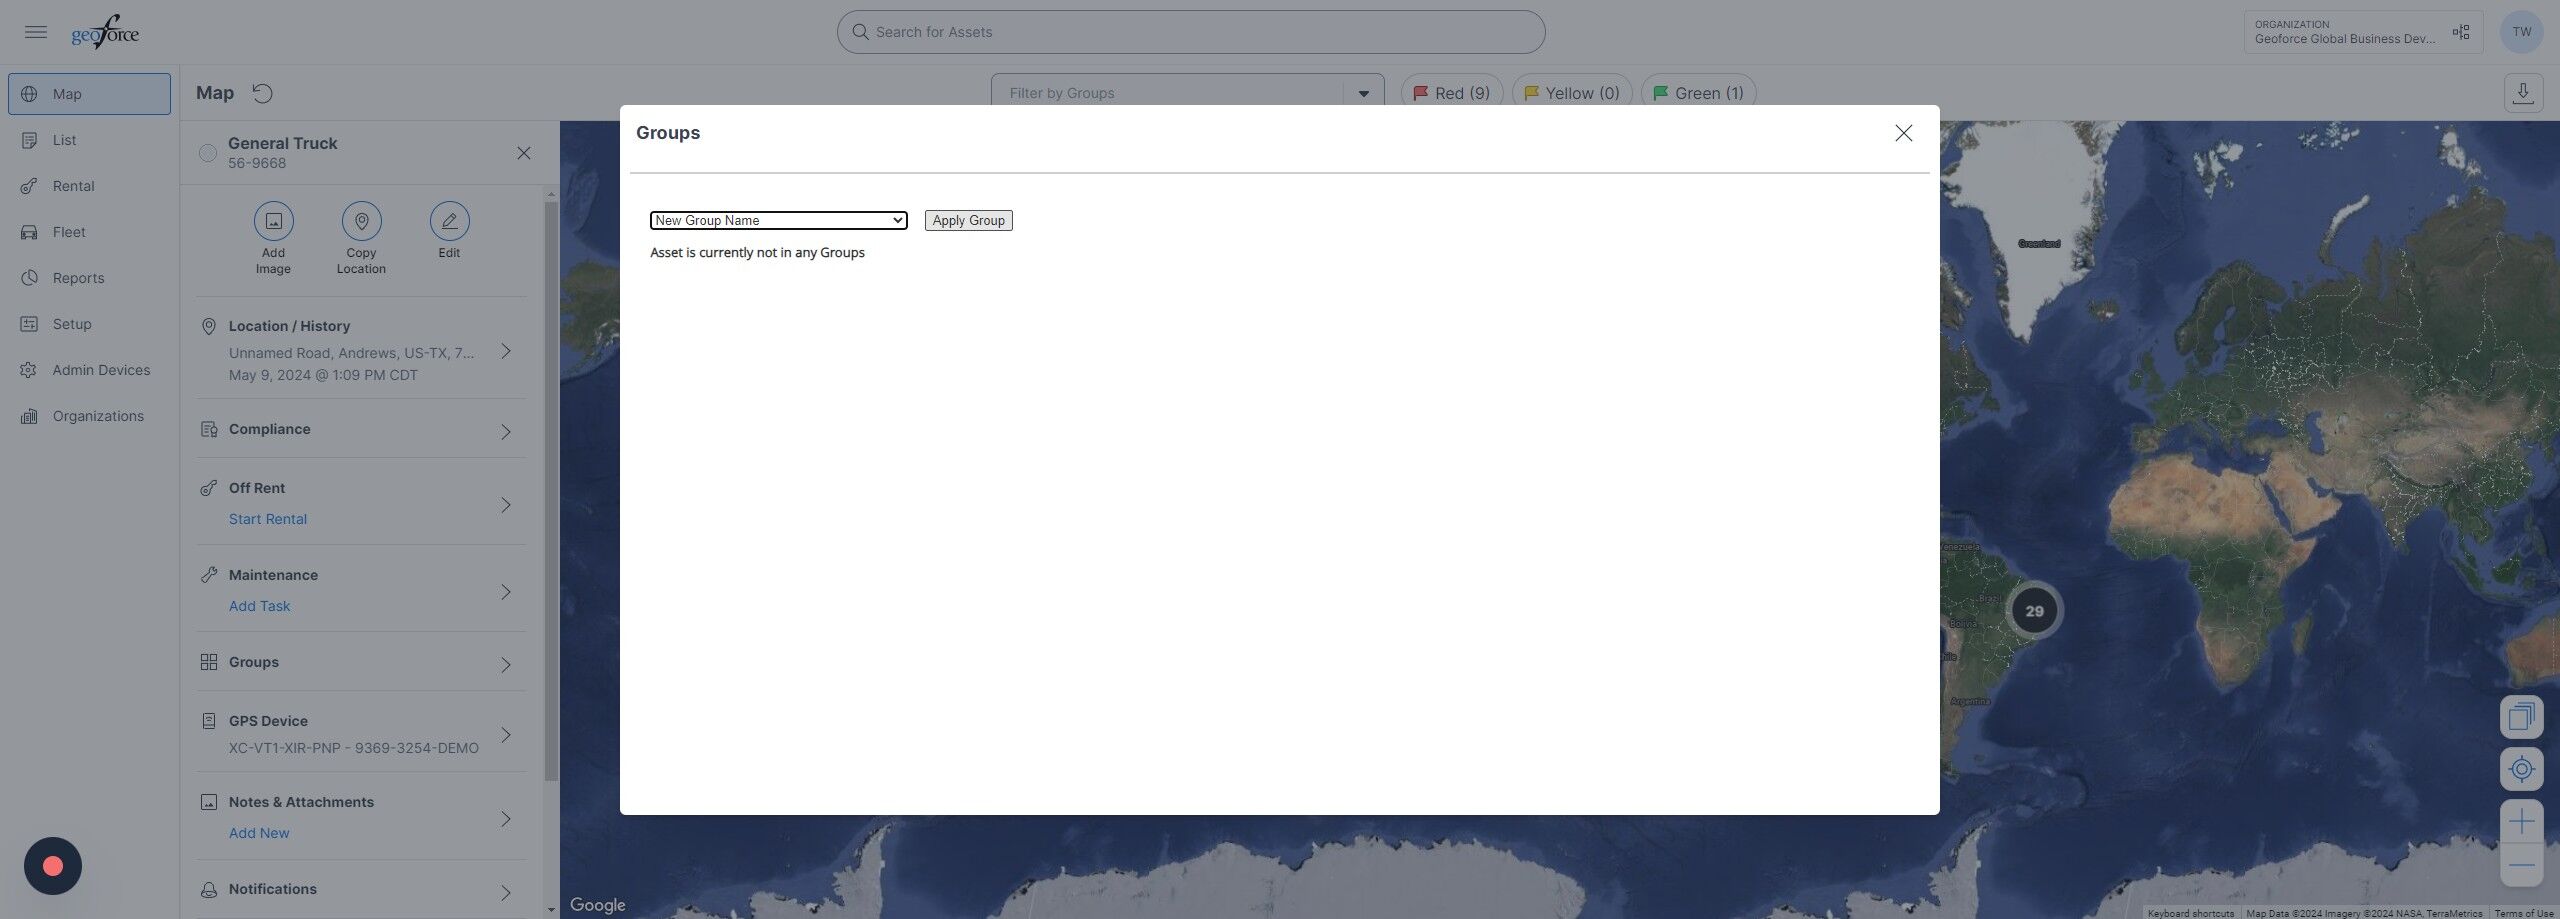
Task: Select the General Truck status circle
Action: click(x=208, y=153)
